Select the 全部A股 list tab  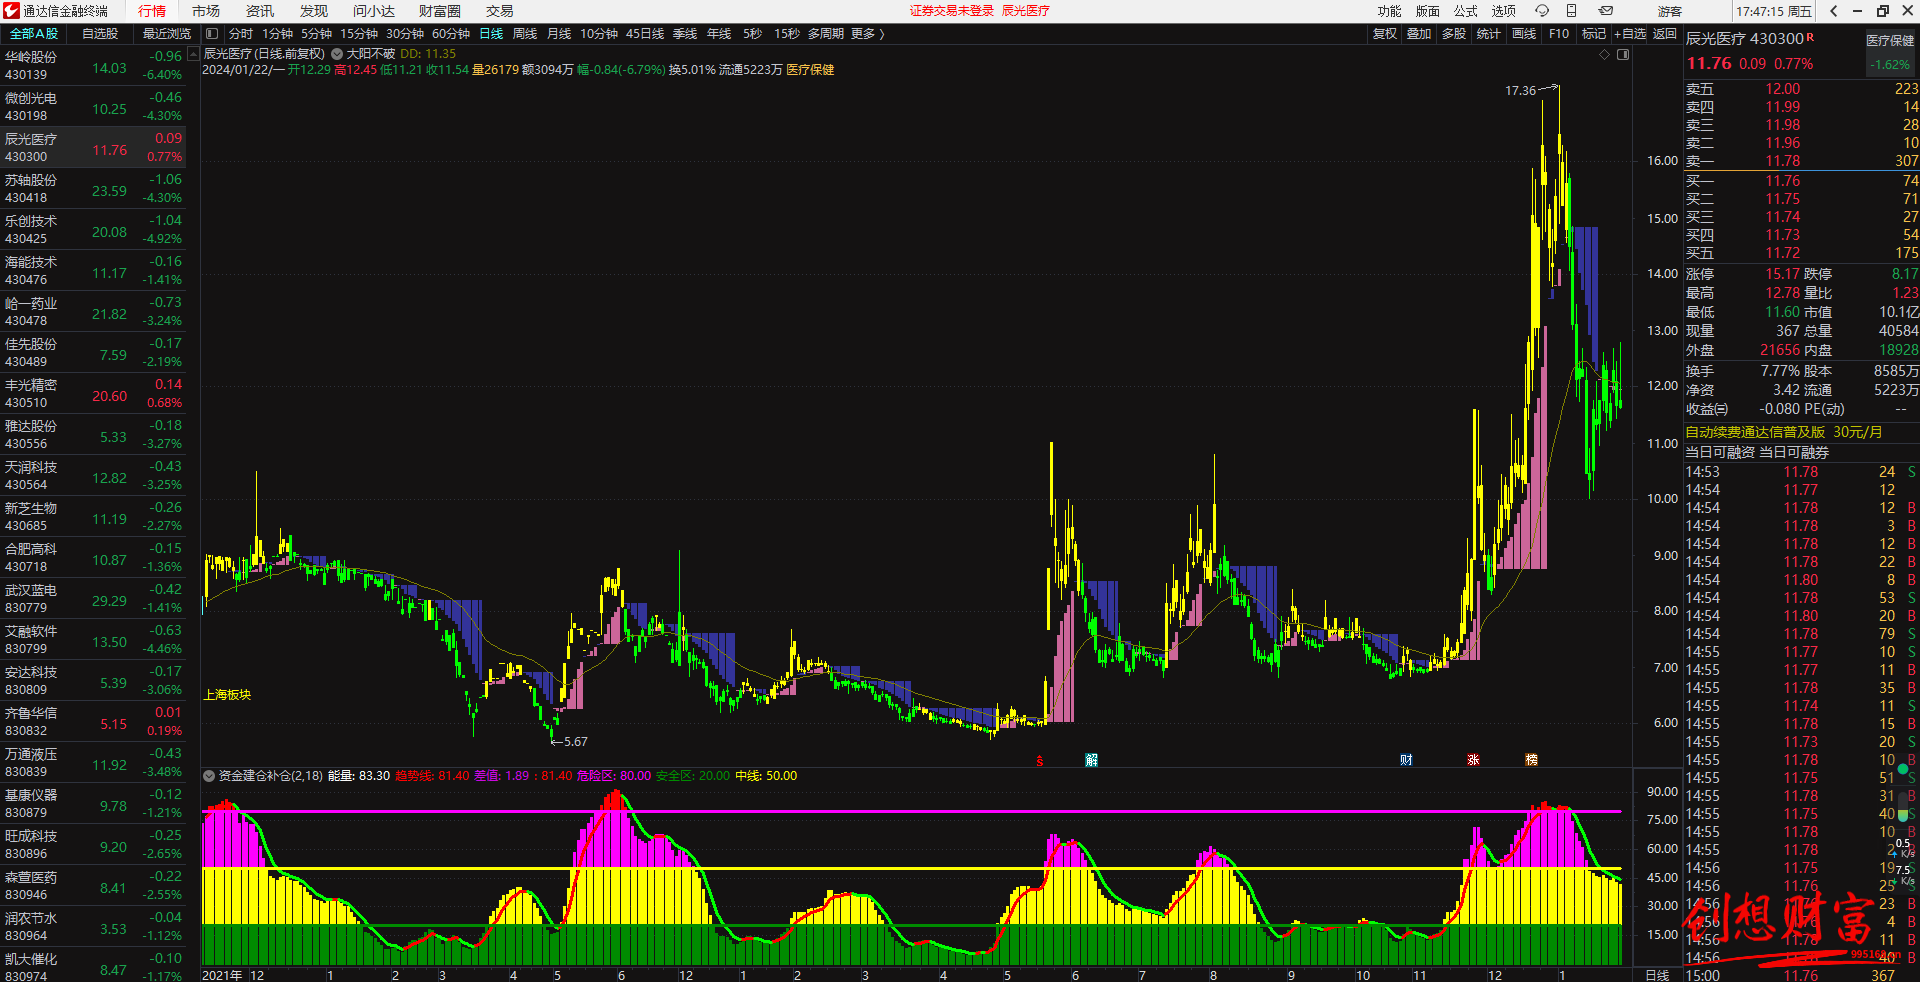point(34,34)
